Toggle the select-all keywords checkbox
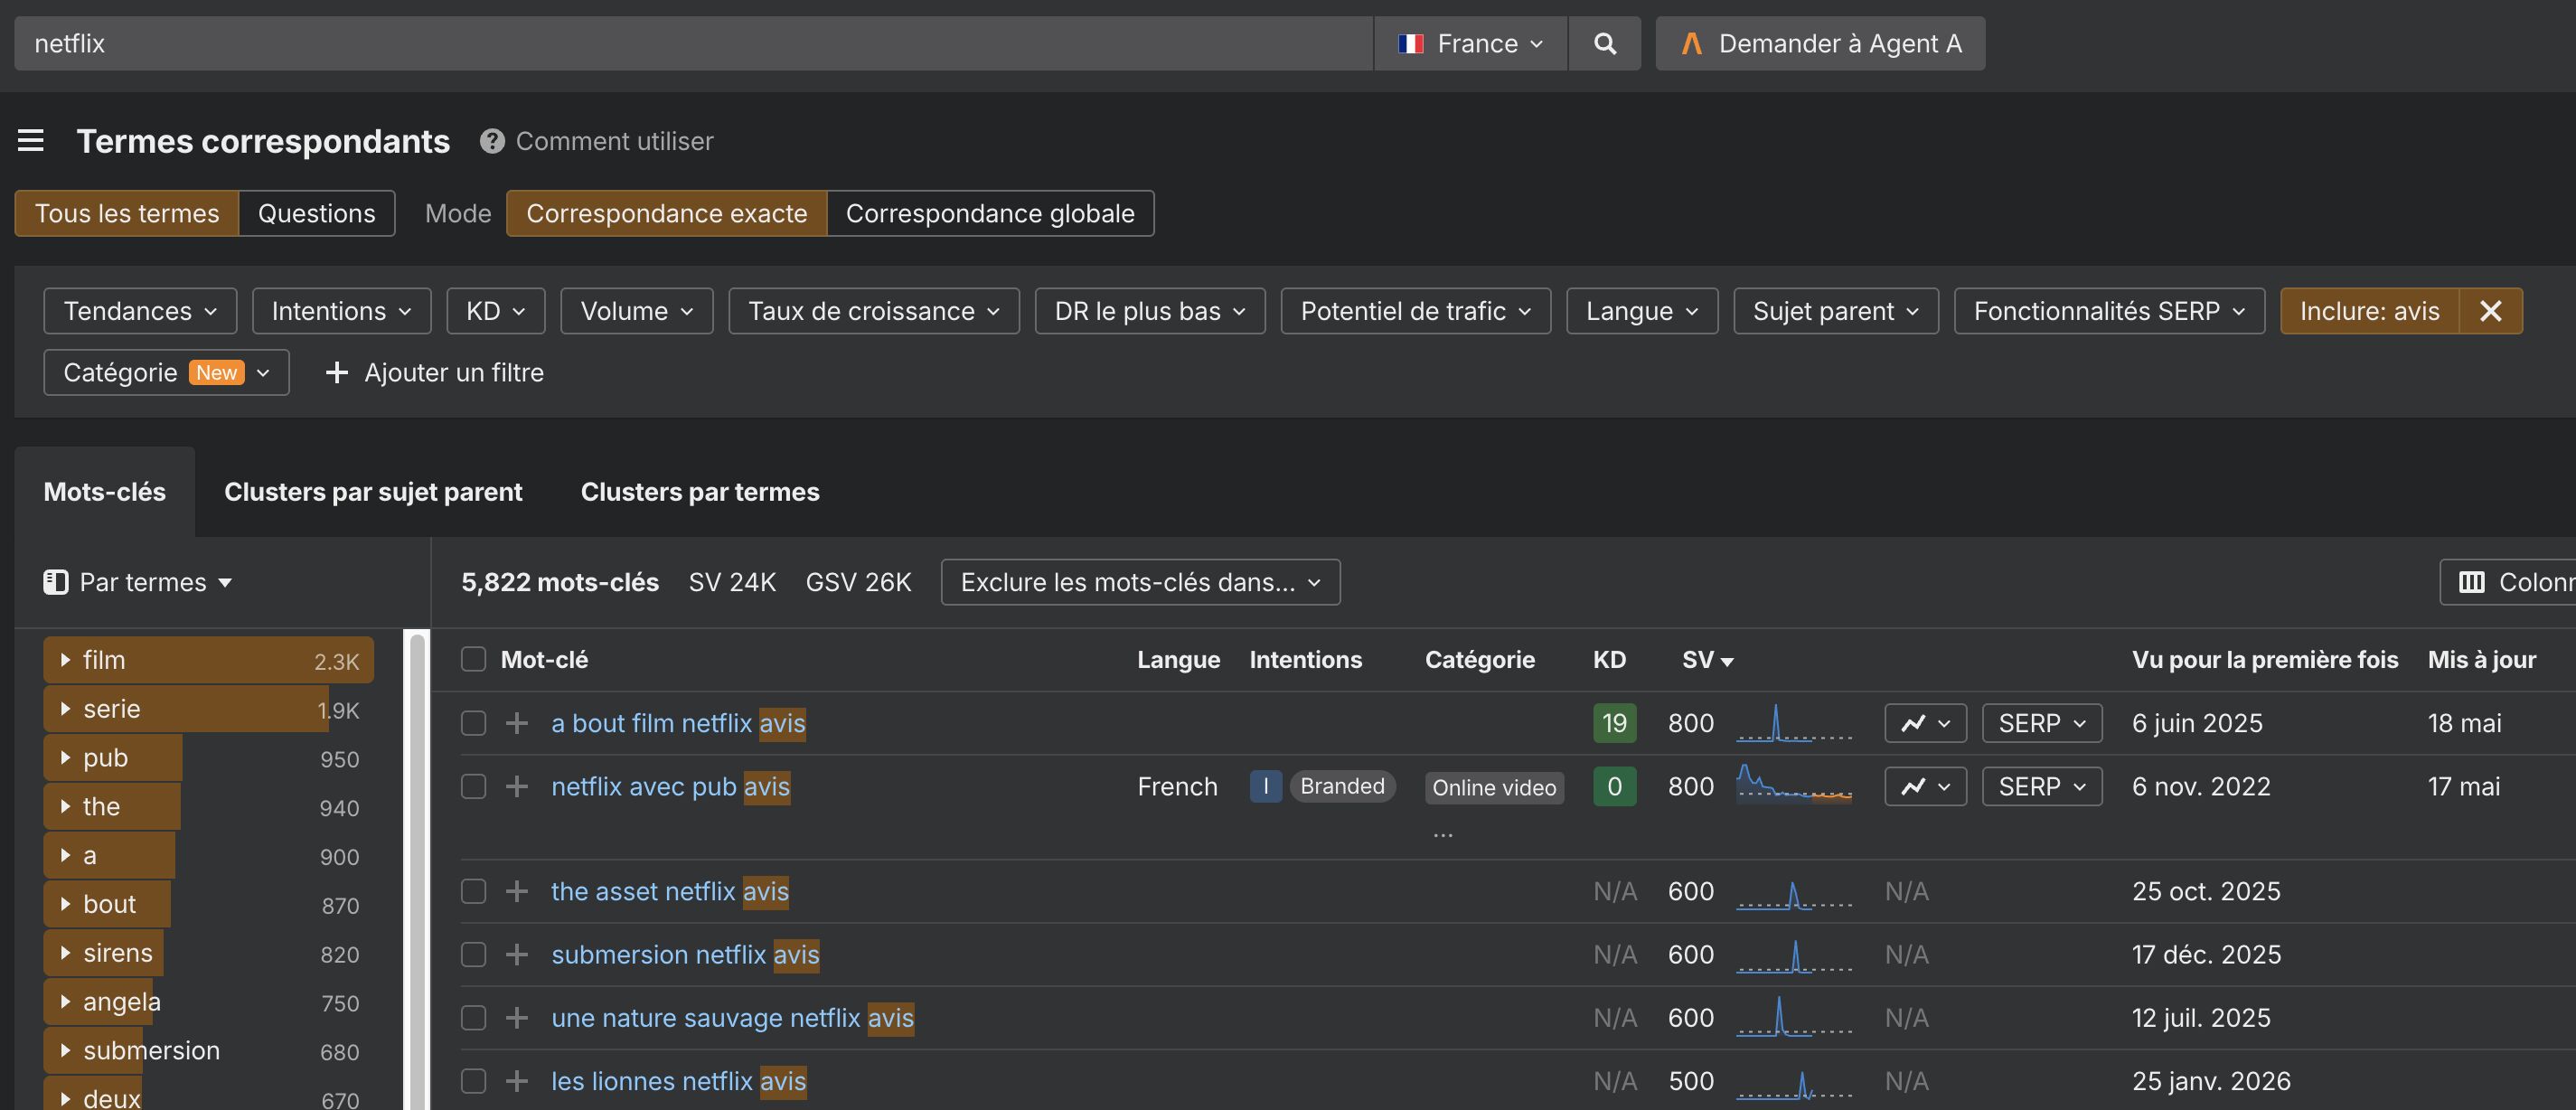This screenshot has width=2576, height=1110. [x=473, y=659]
